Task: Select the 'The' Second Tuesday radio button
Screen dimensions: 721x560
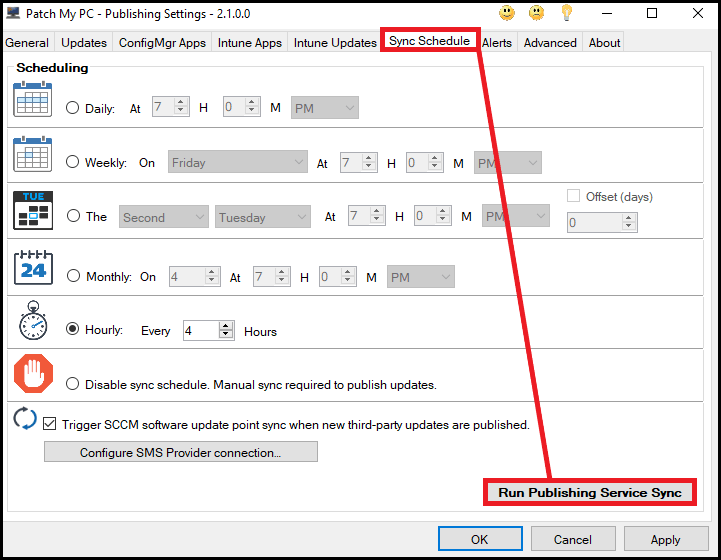Action: (73, 216)
